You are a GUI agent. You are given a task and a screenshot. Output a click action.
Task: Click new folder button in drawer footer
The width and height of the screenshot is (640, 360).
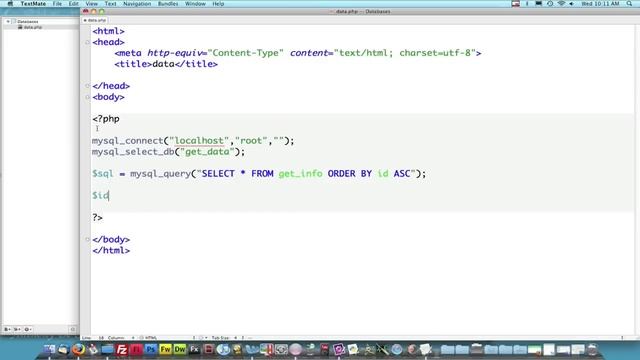[17, 329]
